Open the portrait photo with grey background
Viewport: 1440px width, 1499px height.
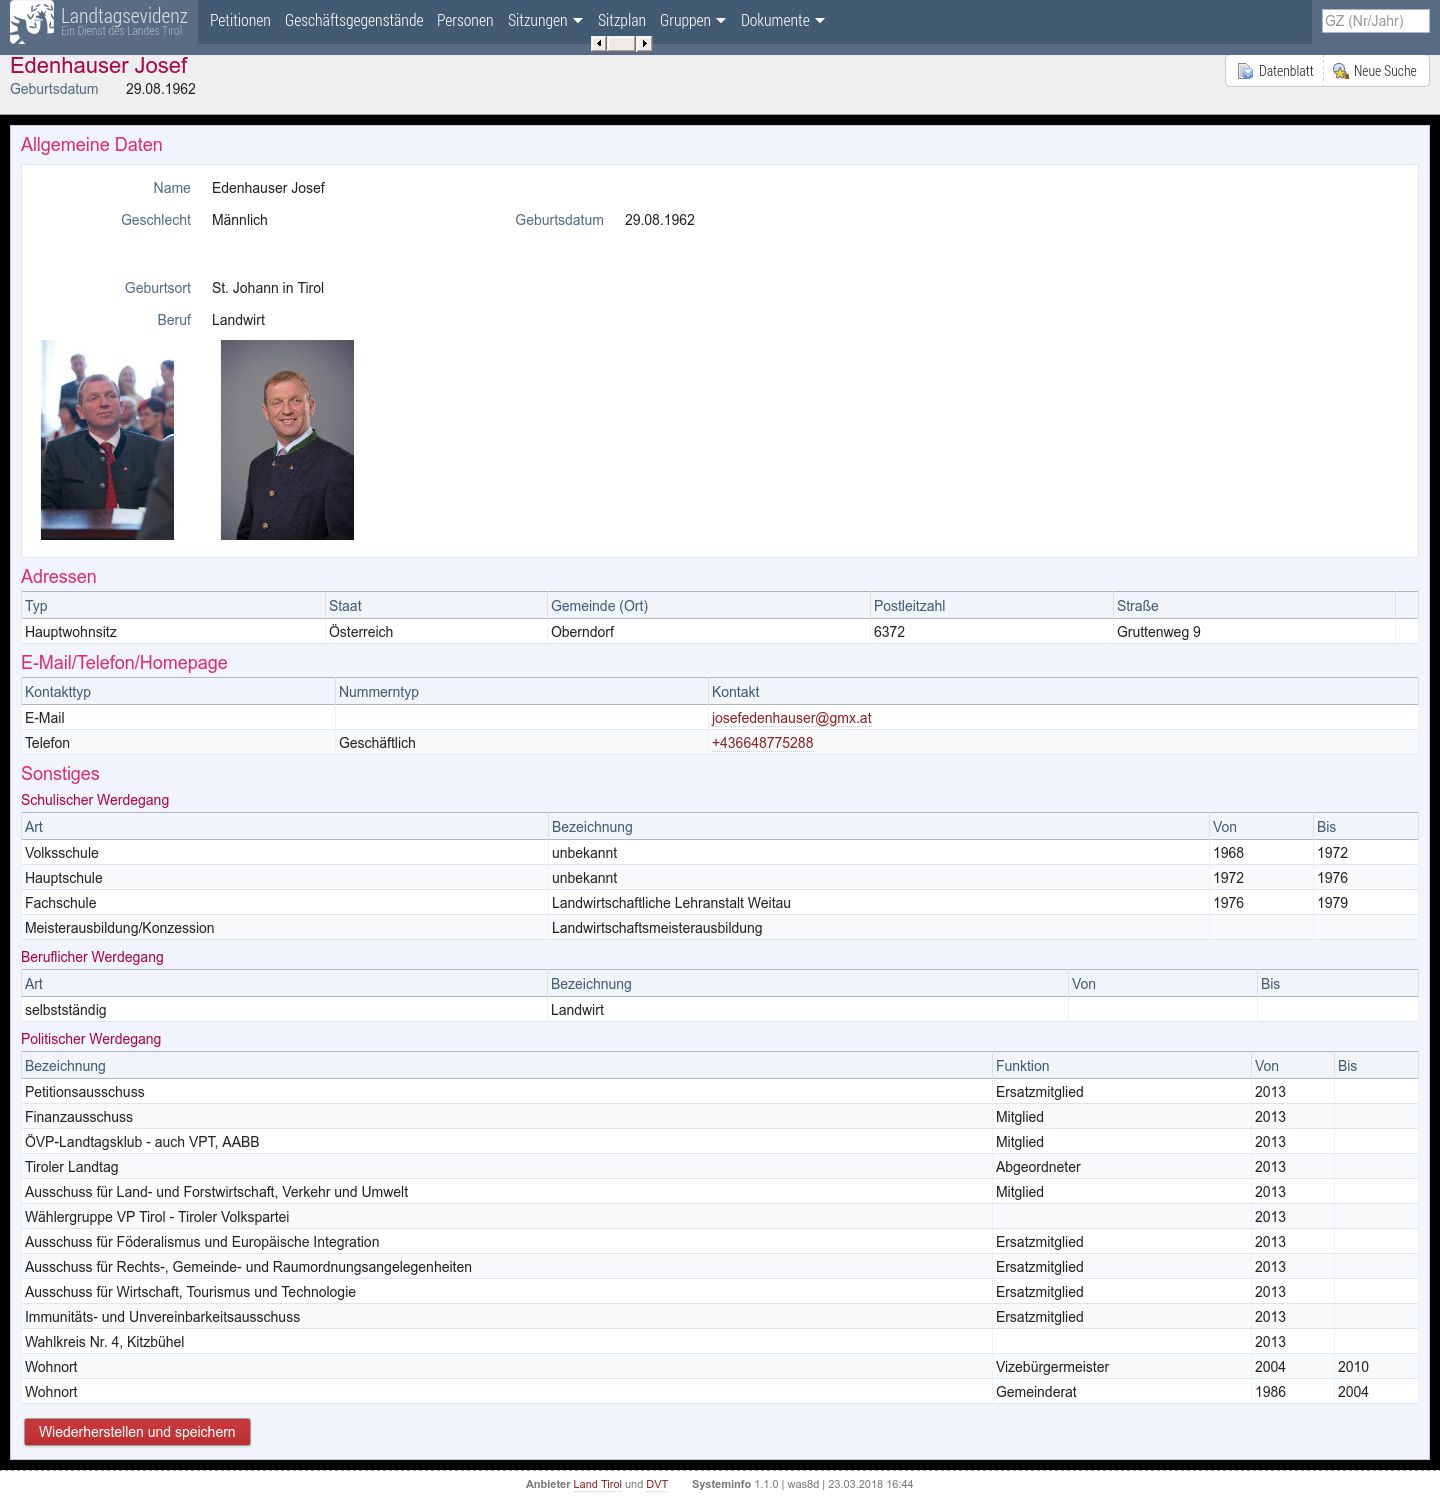[287, 440]
